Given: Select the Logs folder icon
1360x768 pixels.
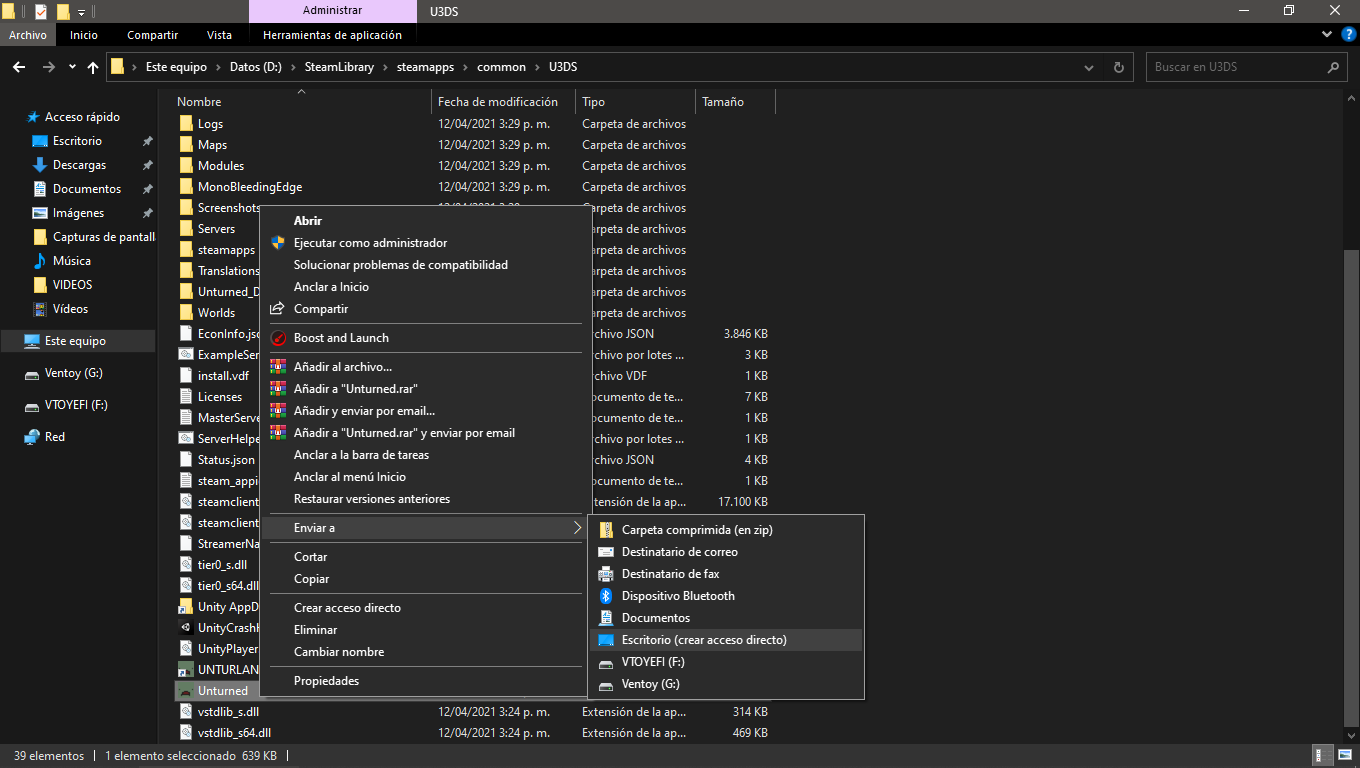Looking at the screenshot, I should pyautogui.click(x=186, y=124).
